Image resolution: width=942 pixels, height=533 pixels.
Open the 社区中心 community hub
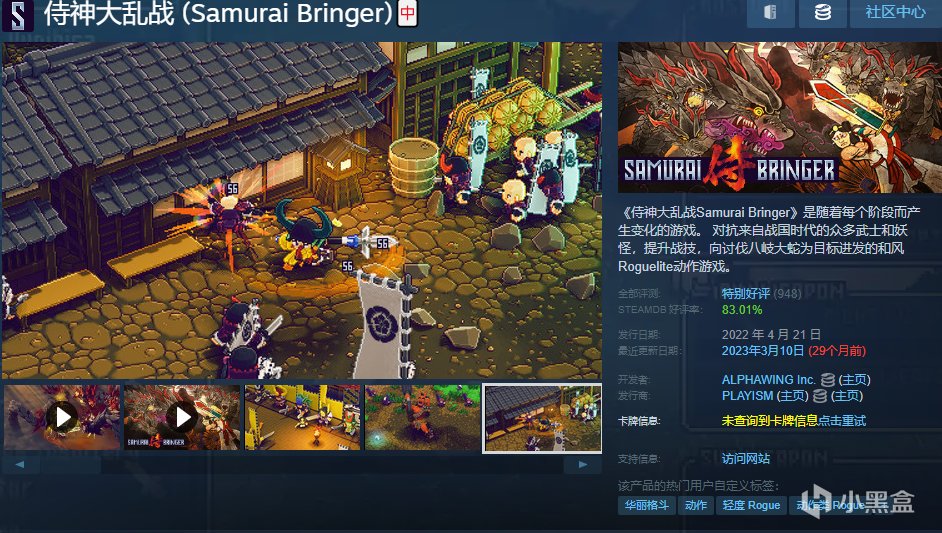point(895,13)
